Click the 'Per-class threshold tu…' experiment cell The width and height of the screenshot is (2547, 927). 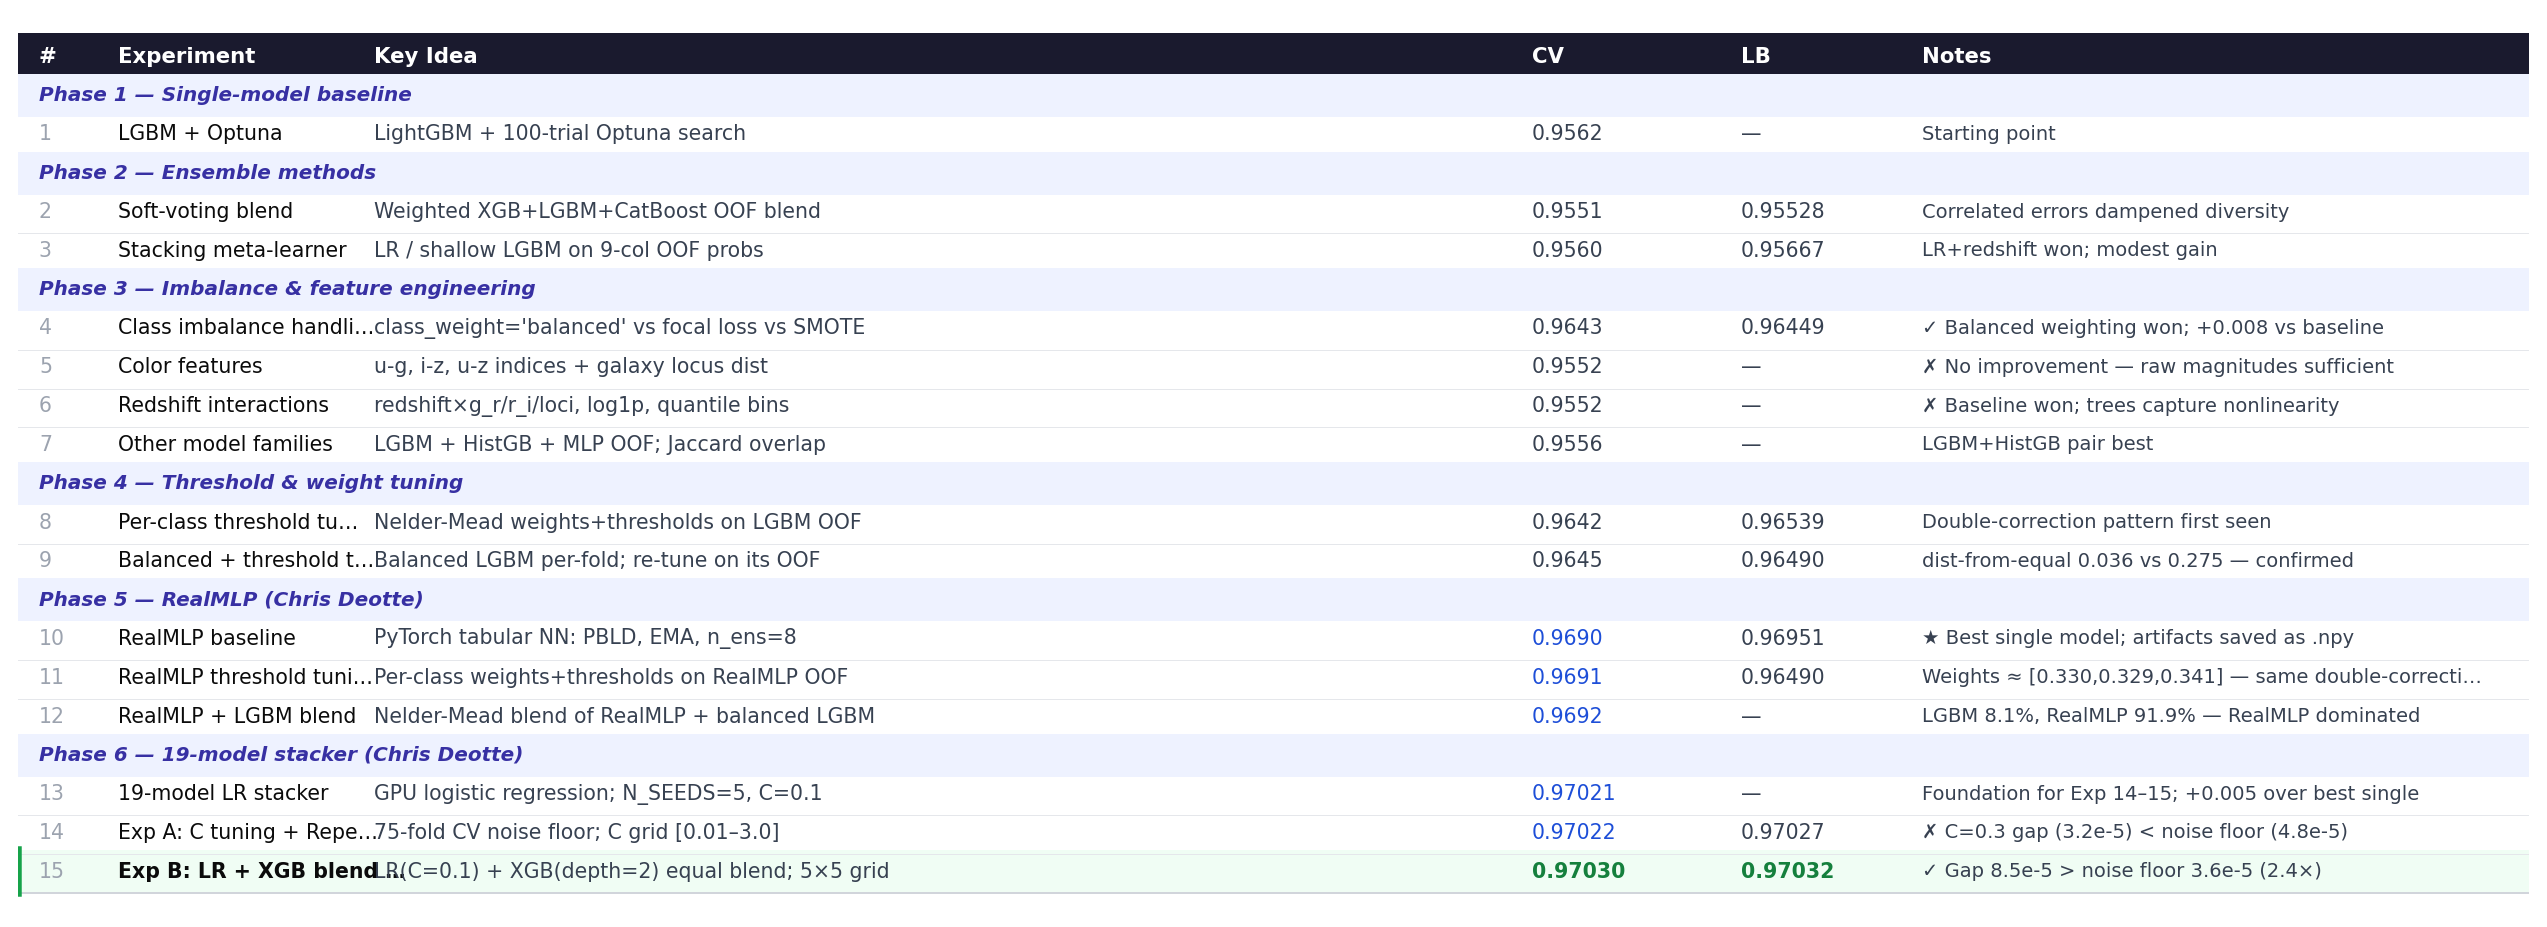pos(238,522)
